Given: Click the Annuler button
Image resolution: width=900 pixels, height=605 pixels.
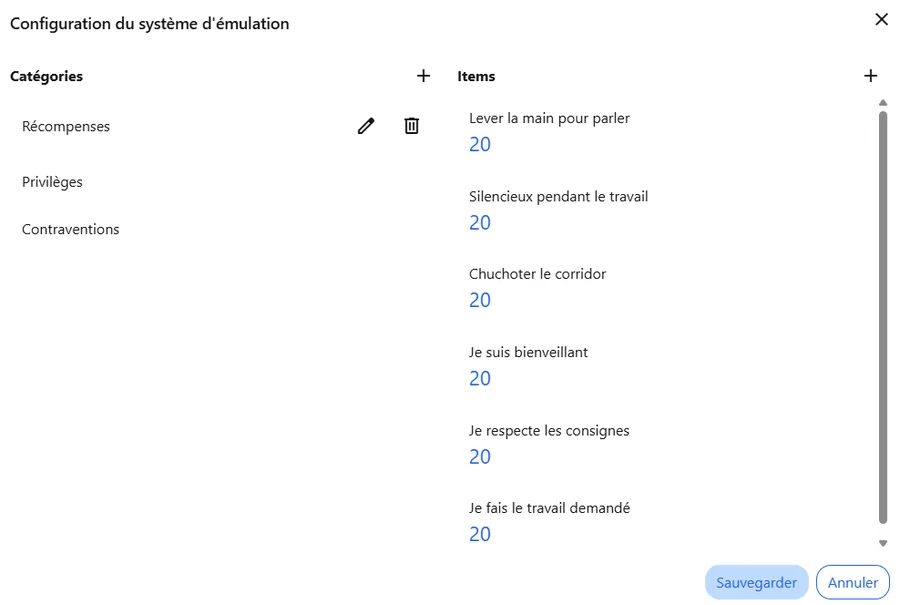Looking at the screenshot, I should (x=852, y=583).
